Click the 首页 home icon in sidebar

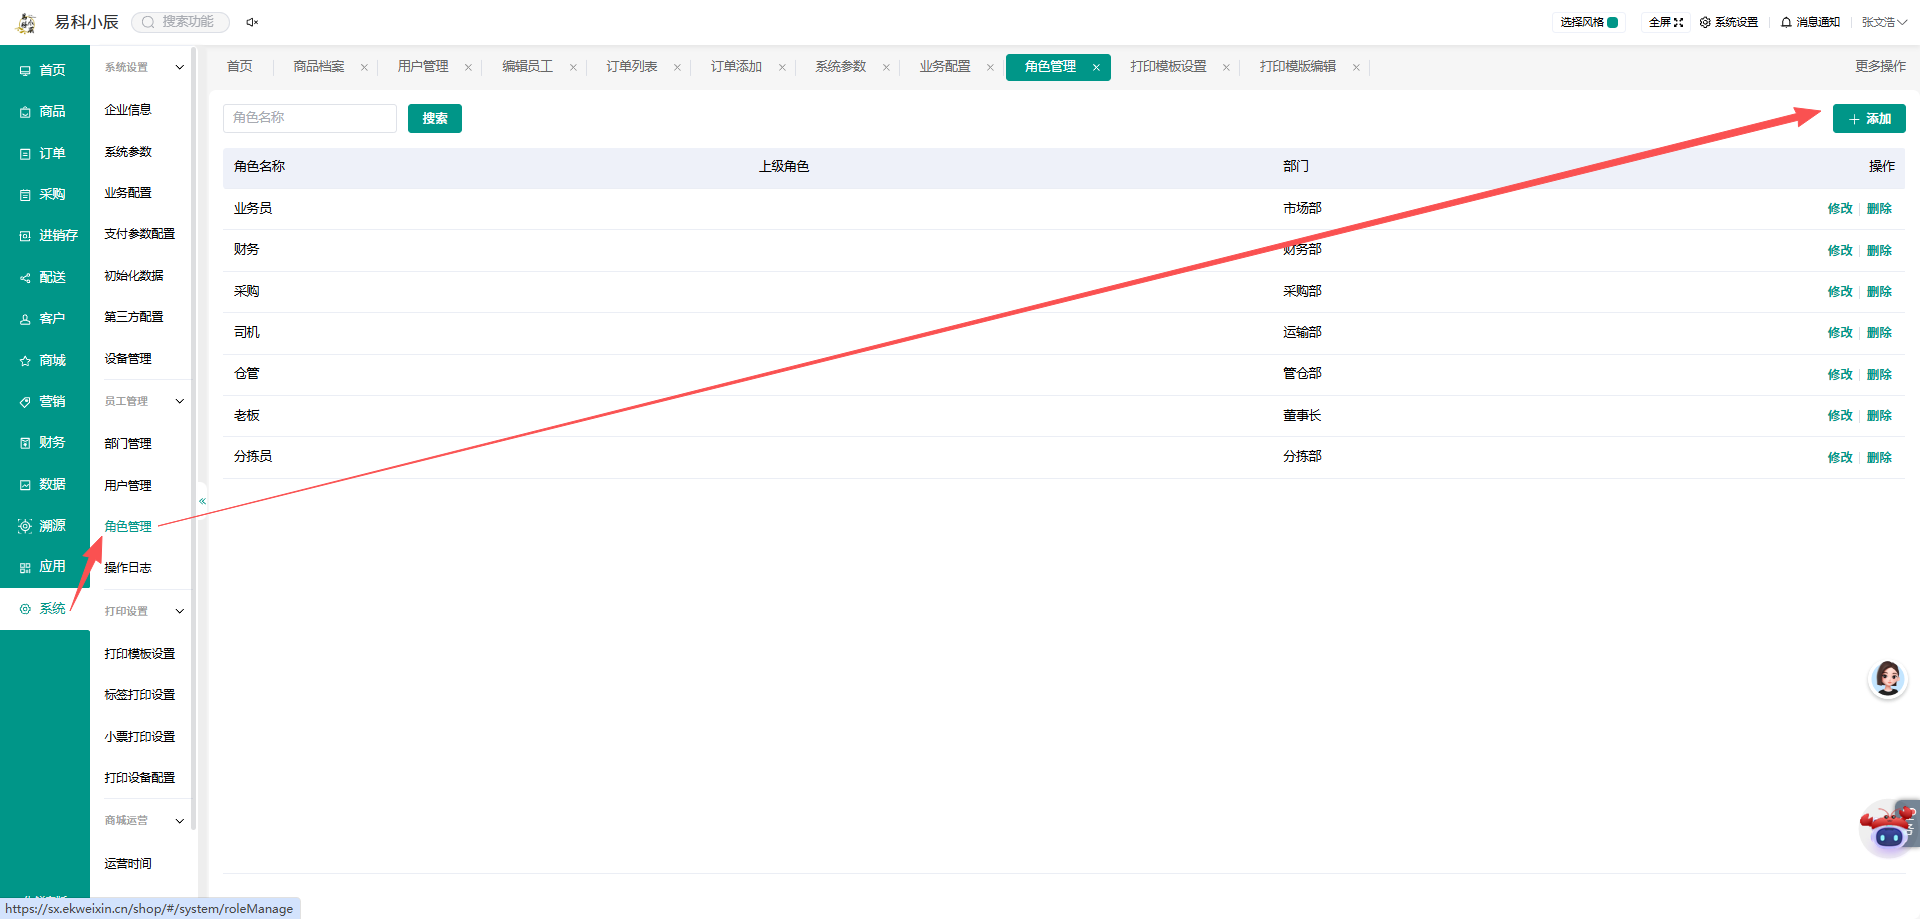coord(25,71)
